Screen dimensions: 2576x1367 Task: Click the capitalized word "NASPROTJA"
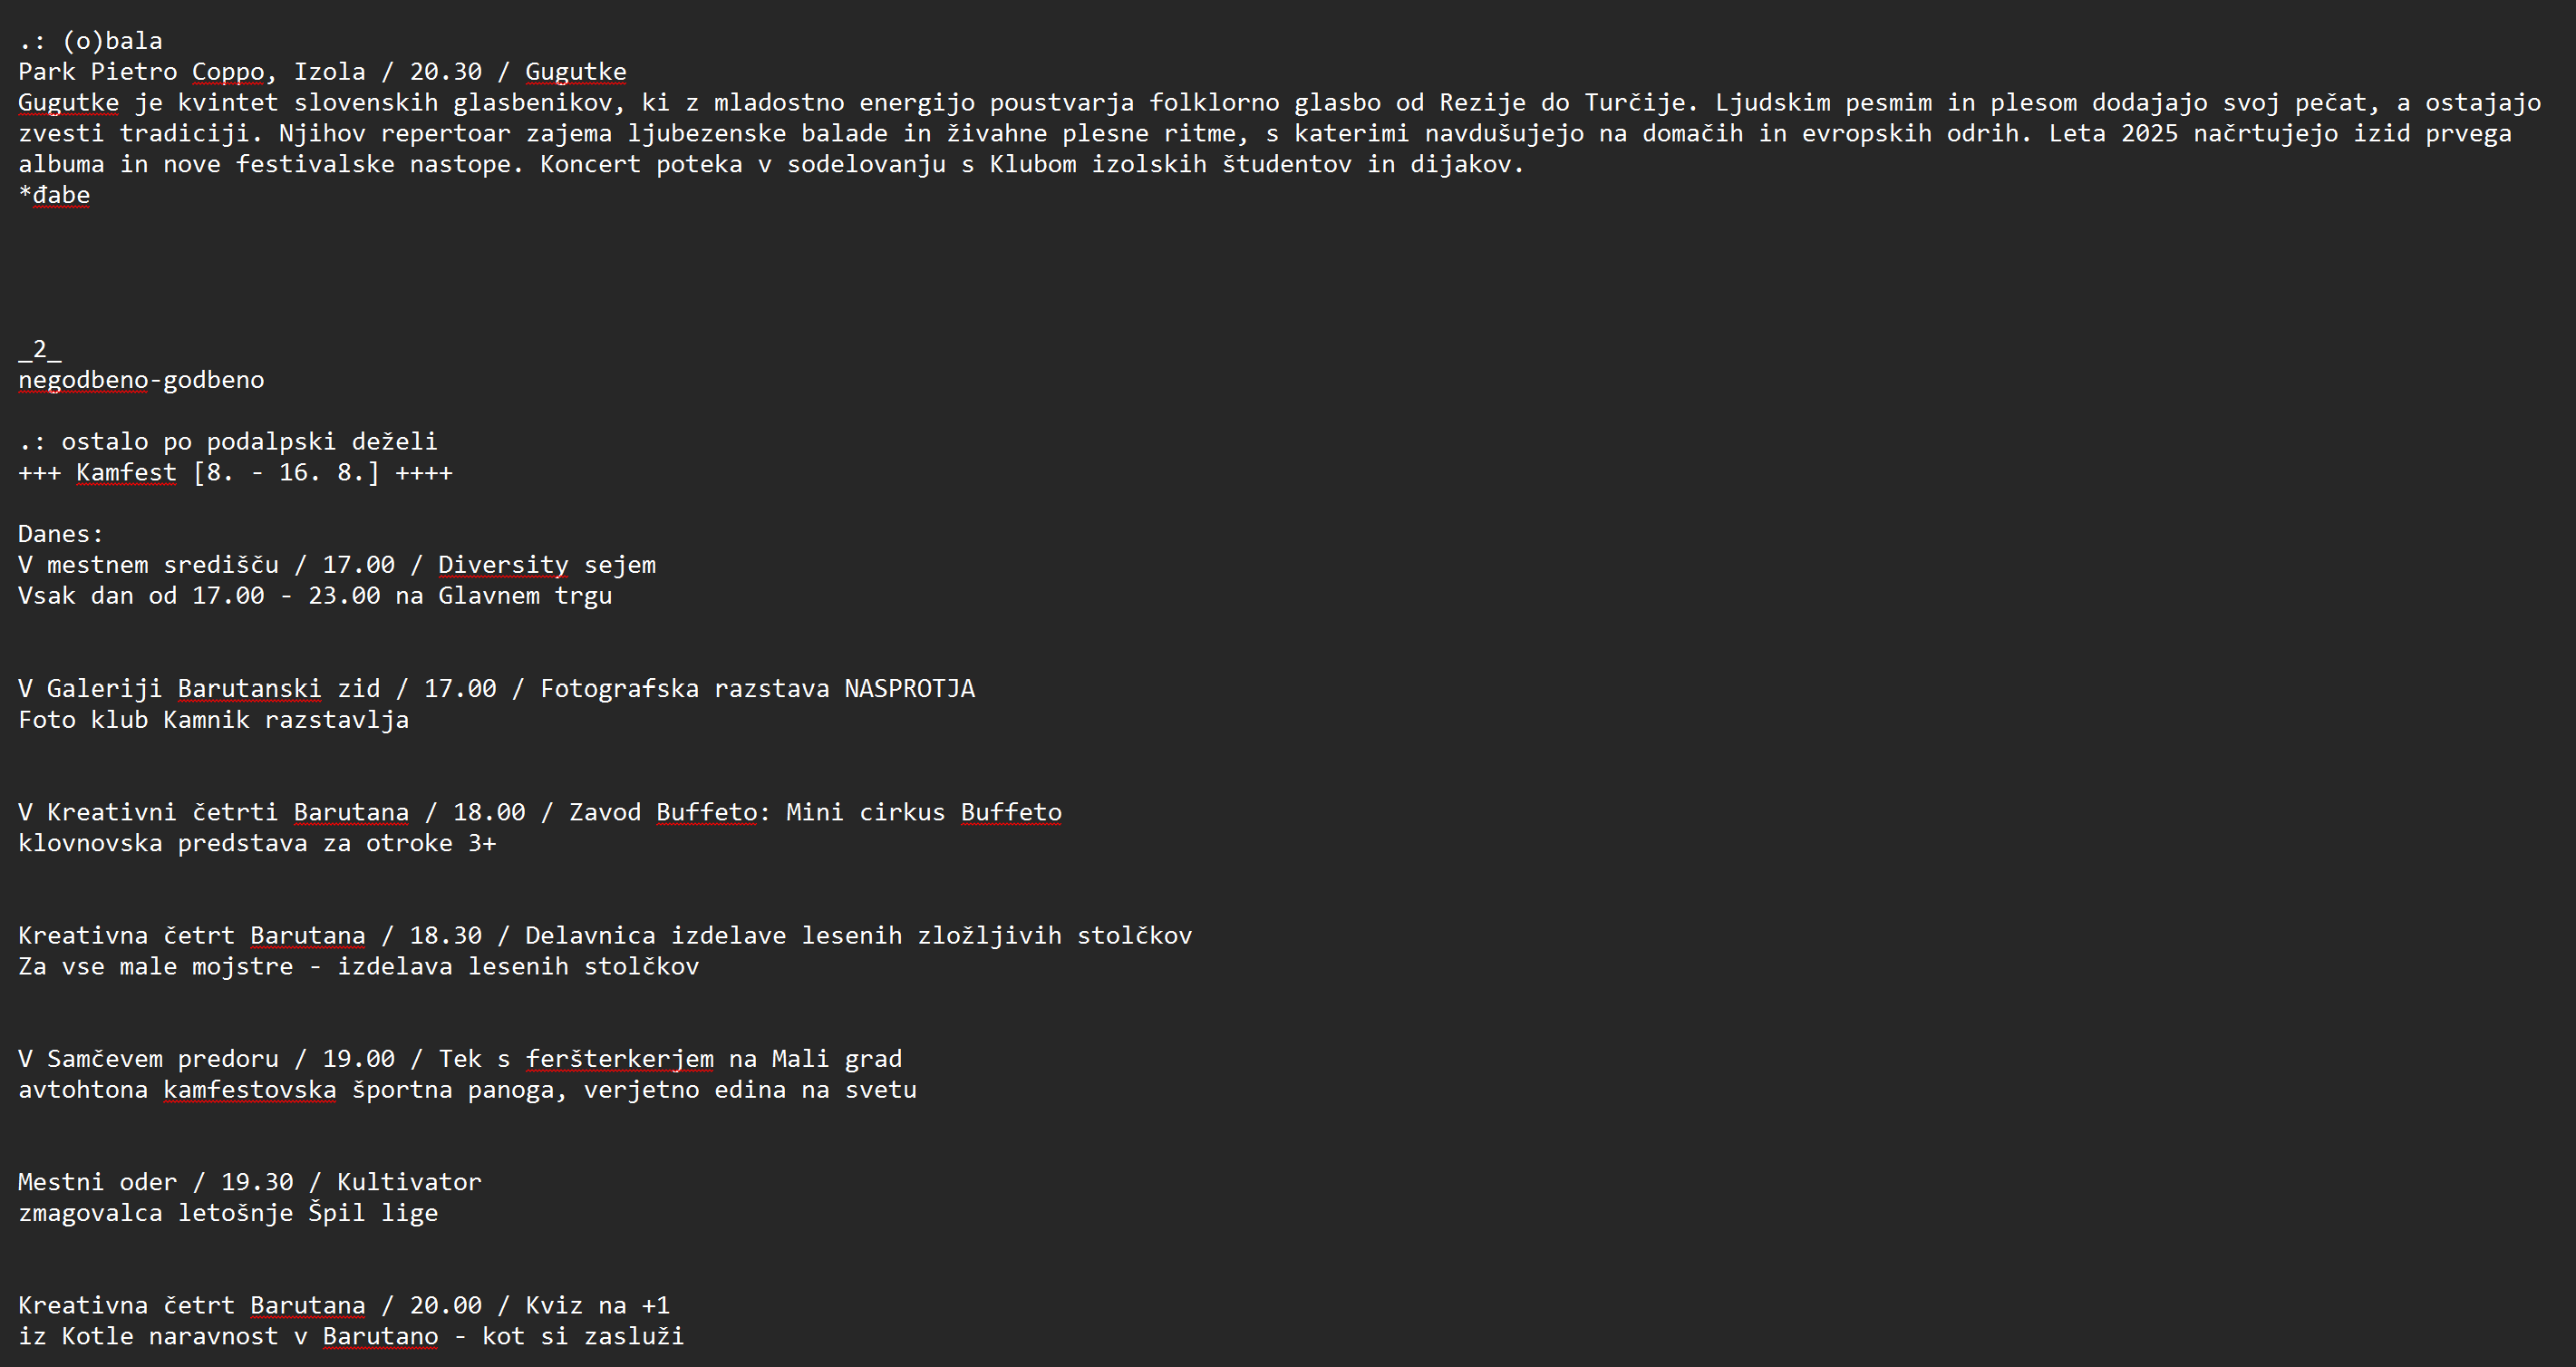[909, 689]
